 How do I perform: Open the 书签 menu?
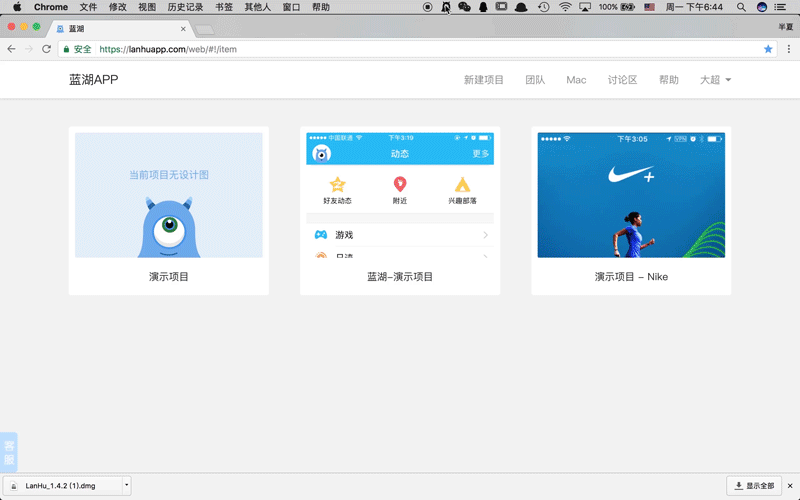[223, 7]
